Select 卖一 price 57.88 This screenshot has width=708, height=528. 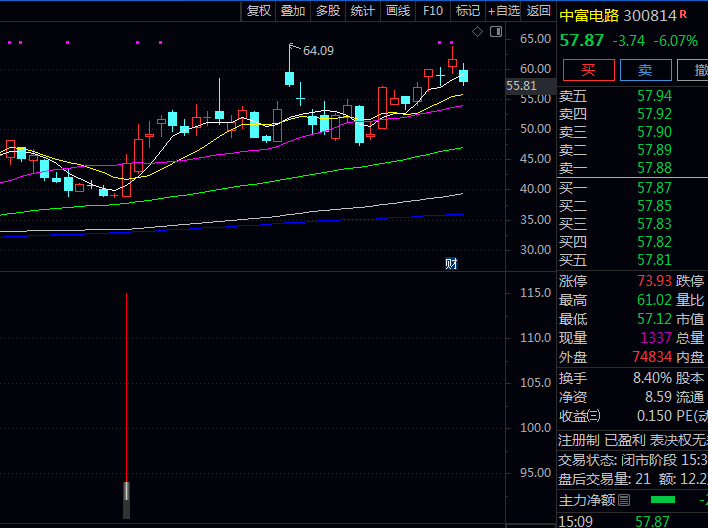click(654, 168)
